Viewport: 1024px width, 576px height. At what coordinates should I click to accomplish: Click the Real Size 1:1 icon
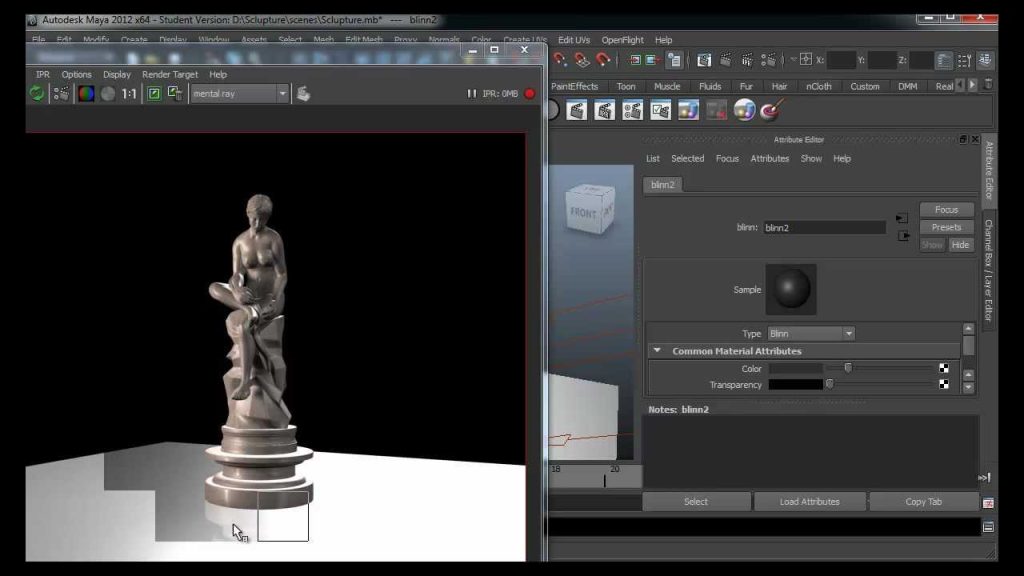(x=129, y=93)
